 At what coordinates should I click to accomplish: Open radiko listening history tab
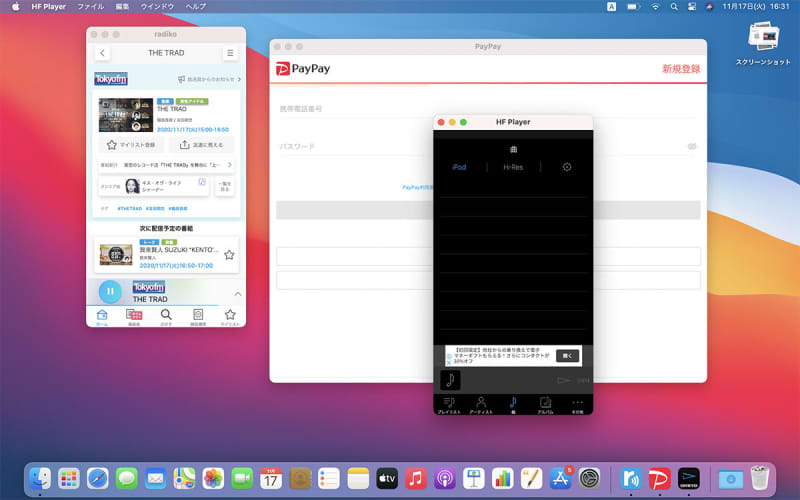(198, 317)
